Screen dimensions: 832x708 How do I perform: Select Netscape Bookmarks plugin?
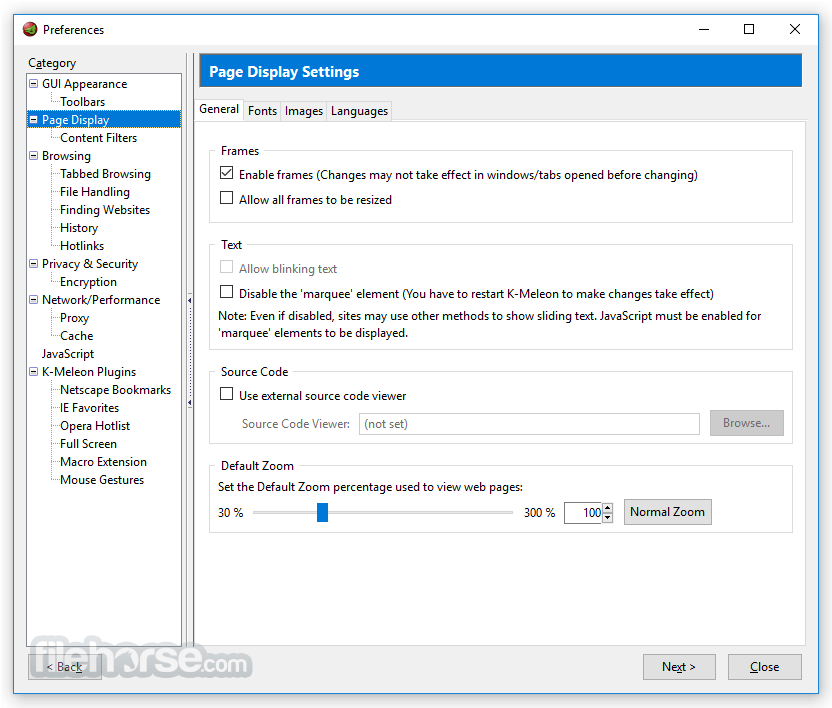[x=115, y=390]
